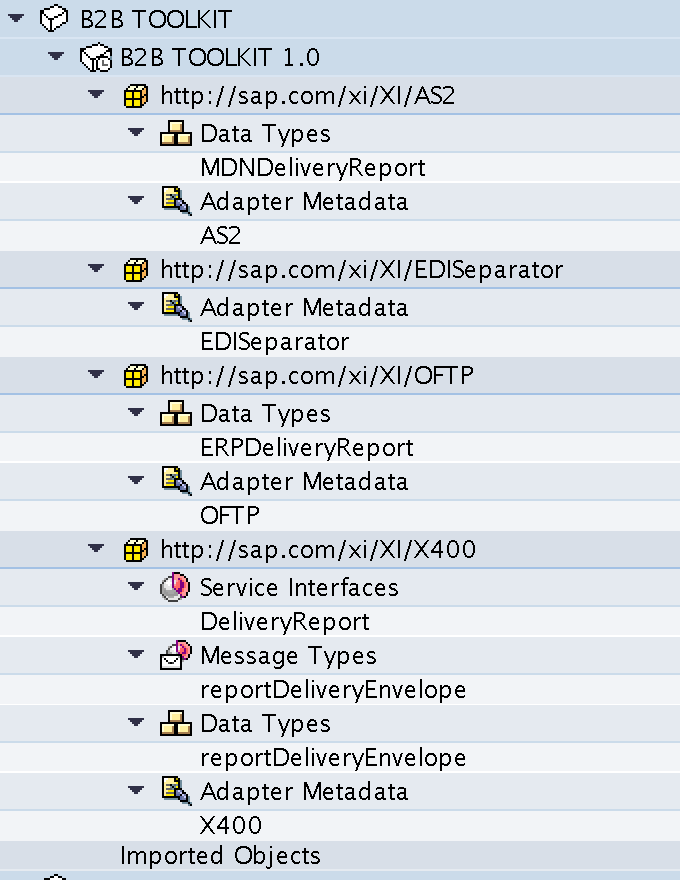The width and height of the screenshot is (680, 880).
Task: Collapse Data Types under the OFTP namespace
Action: click(136, 412)
